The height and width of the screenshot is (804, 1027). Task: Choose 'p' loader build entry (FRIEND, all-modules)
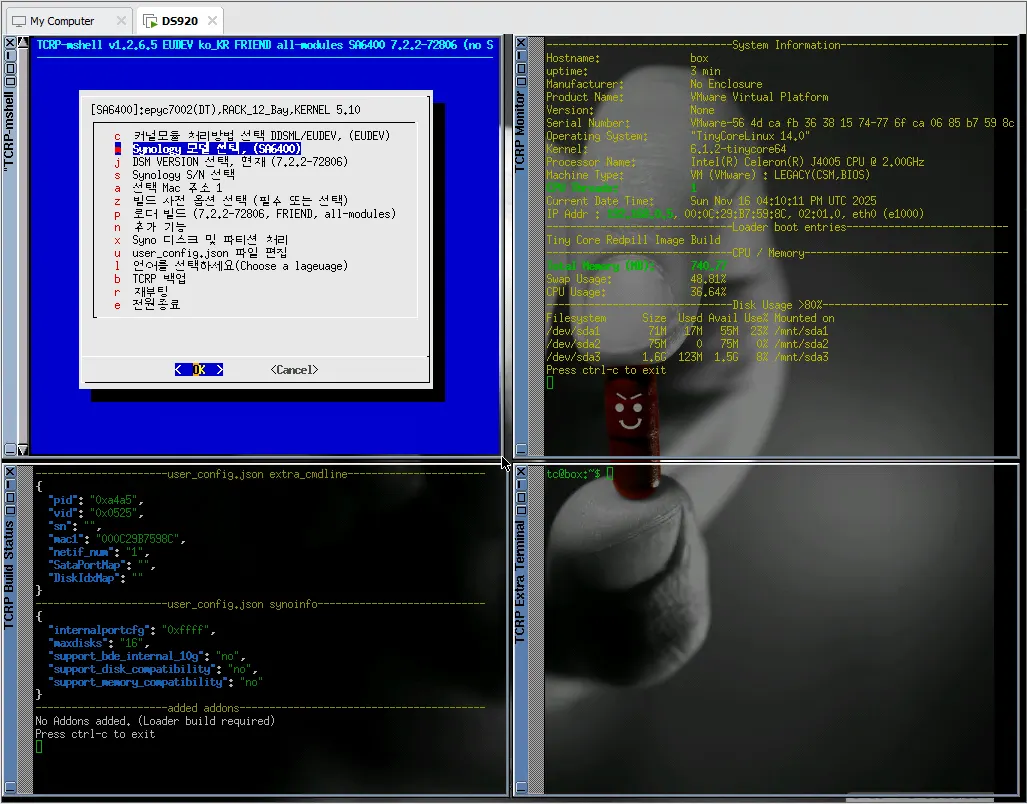[x=255, y=213]
